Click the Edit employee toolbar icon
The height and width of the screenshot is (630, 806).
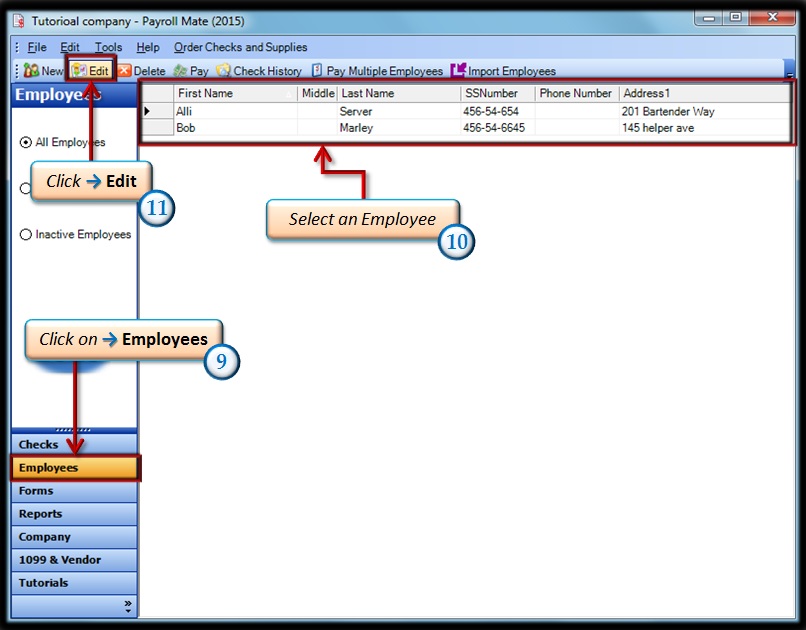[79, 70]
